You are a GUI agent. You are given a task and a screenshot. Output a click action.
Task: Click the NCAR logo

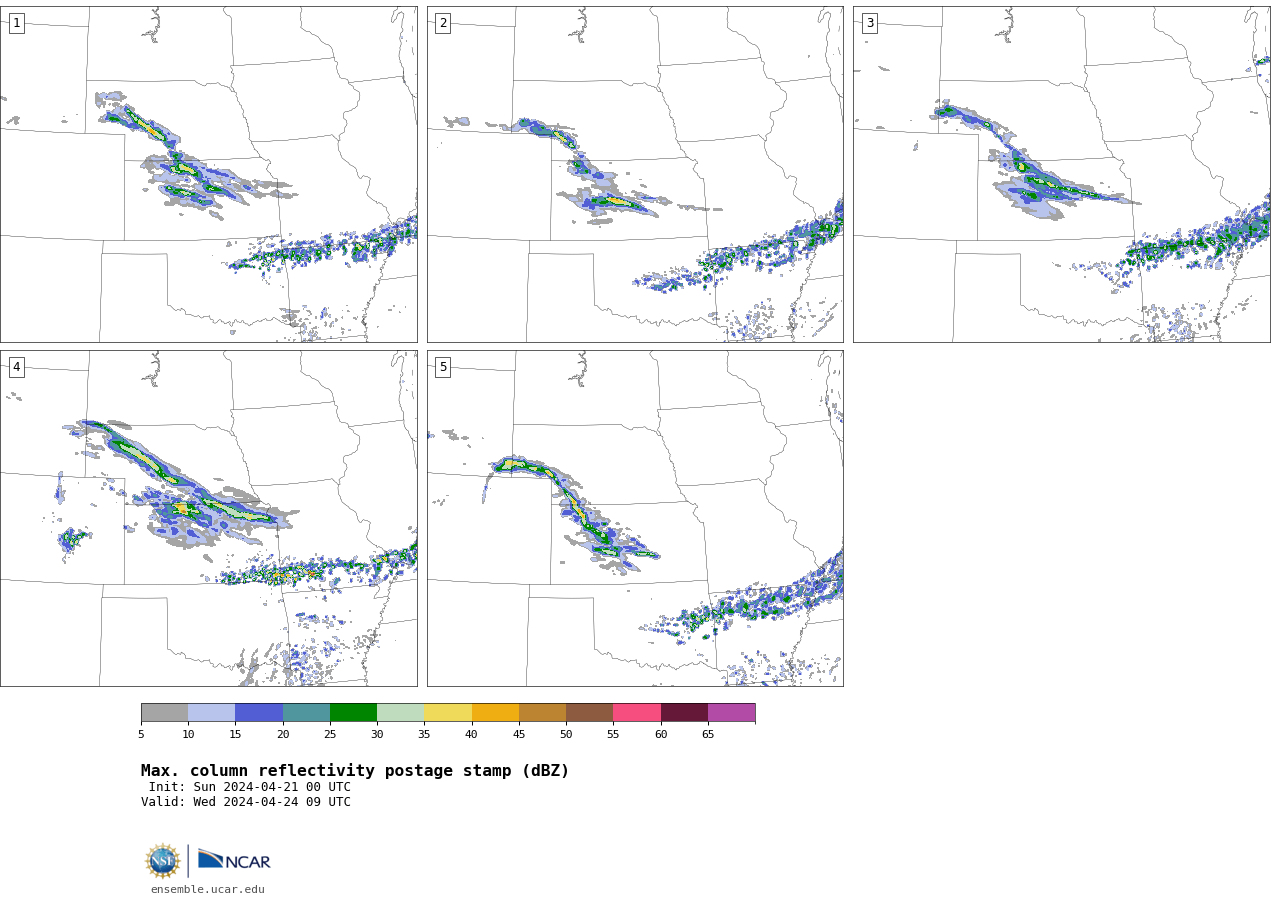click(234, 860)
